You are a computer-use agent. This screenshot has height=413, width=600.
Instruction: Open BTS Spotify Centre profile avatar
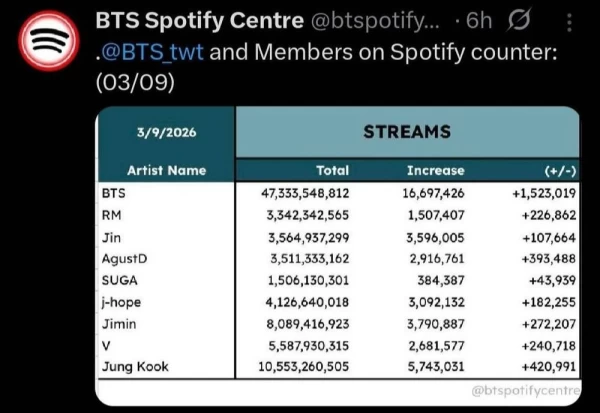click(x=49, y=41)
